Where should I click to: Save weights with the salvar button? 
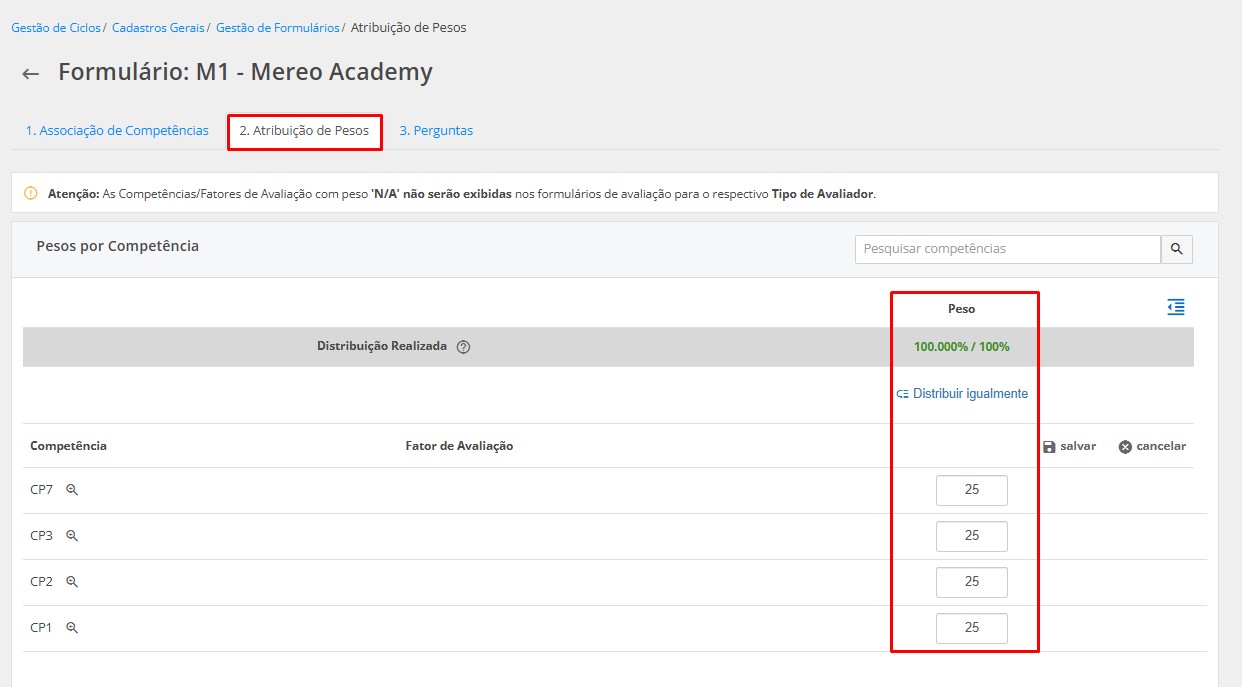tap(1069, 446)
